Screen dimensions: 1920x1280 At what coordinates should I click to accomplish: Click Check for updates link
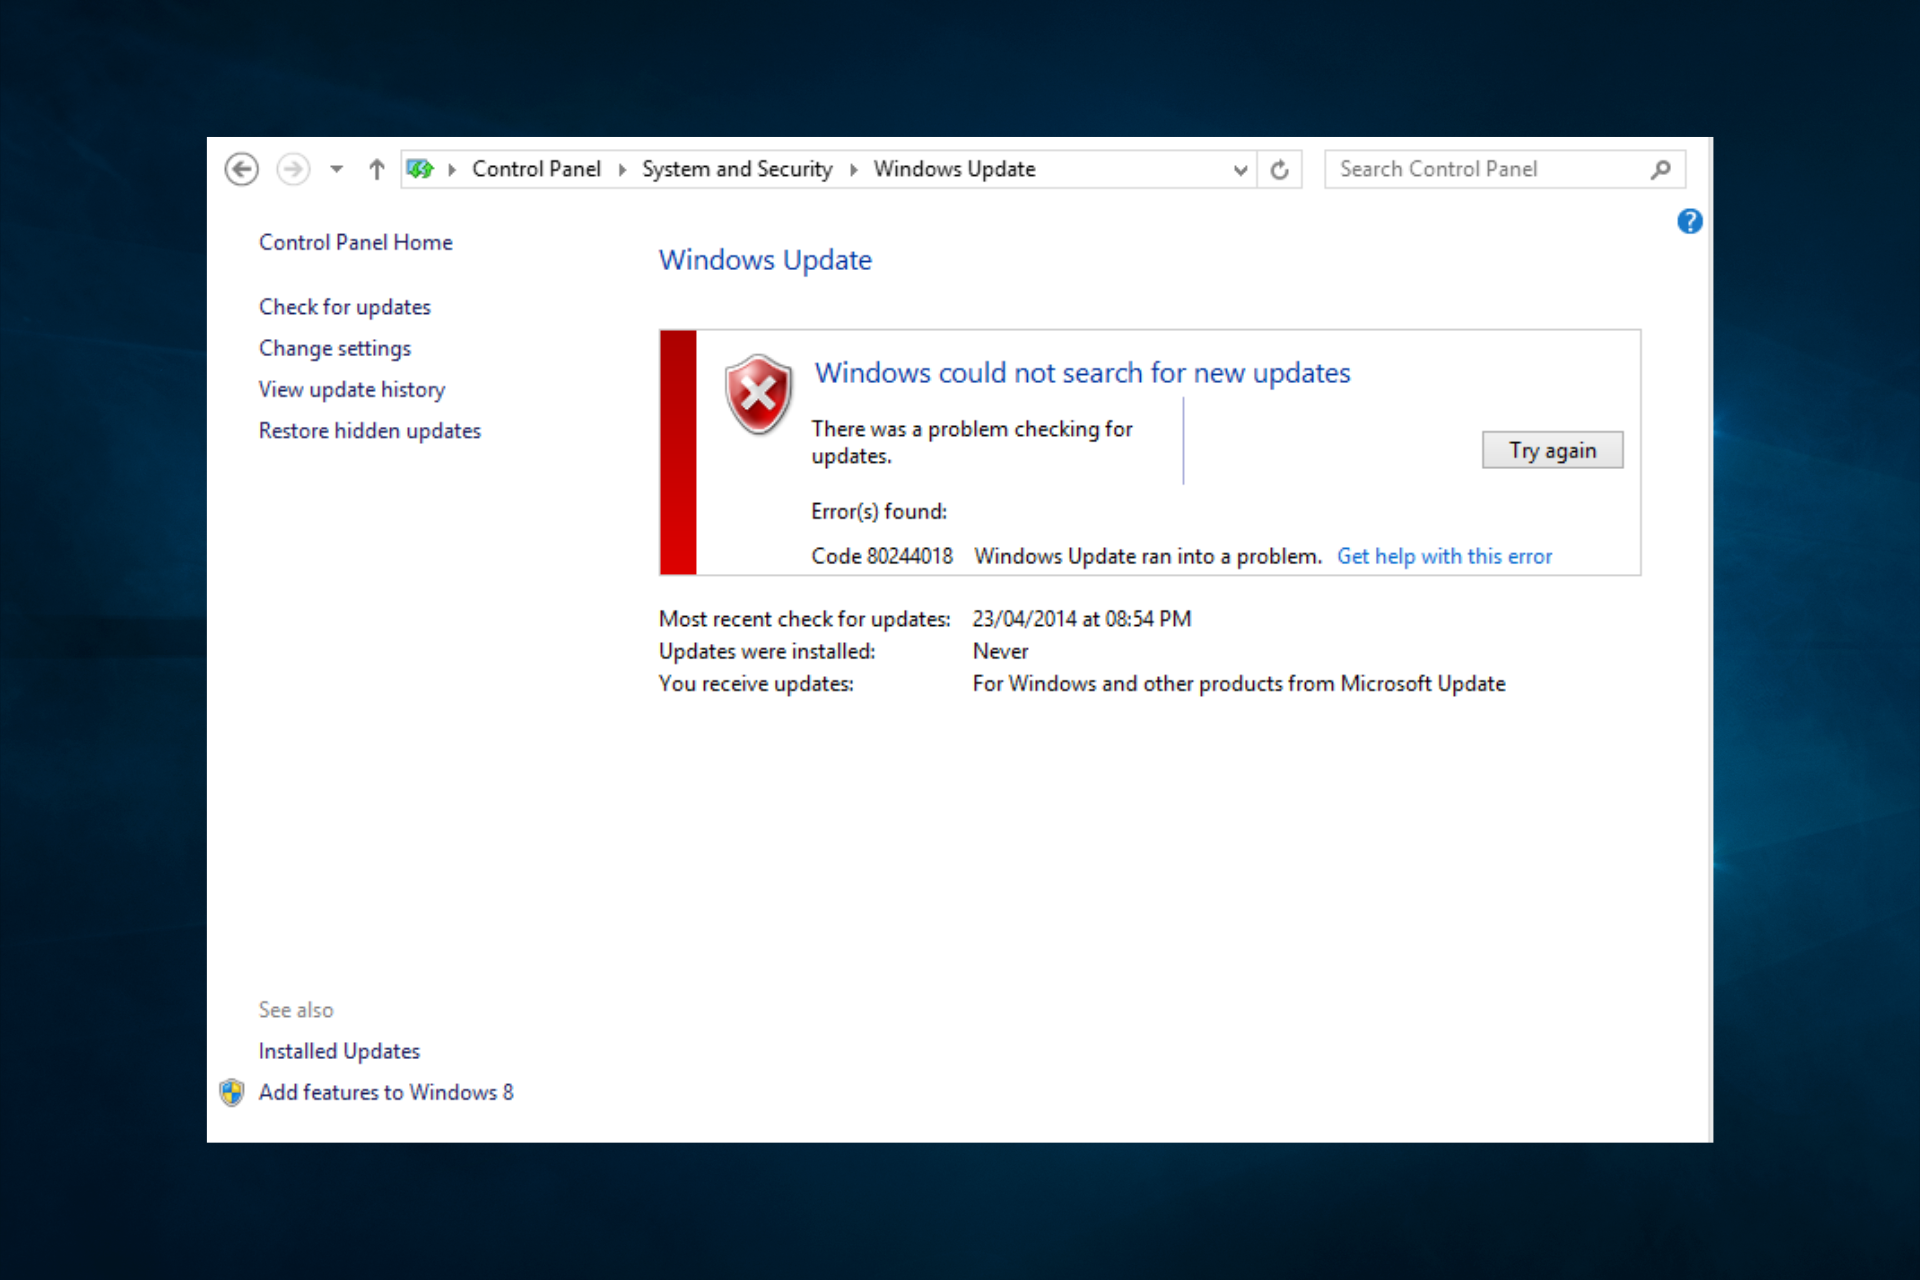point(344,307)
